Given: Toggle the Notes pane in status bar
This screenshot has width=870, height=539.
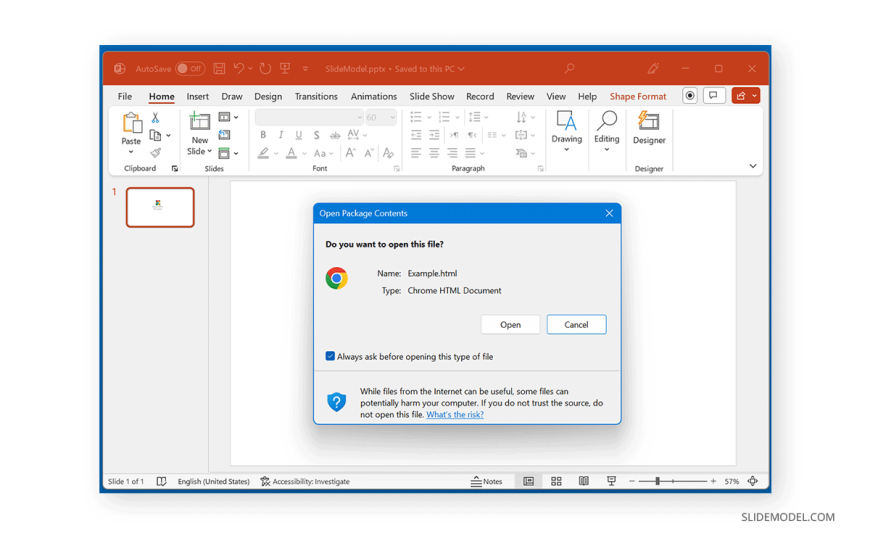Looking at the screenshot, I should coord(487,482).
